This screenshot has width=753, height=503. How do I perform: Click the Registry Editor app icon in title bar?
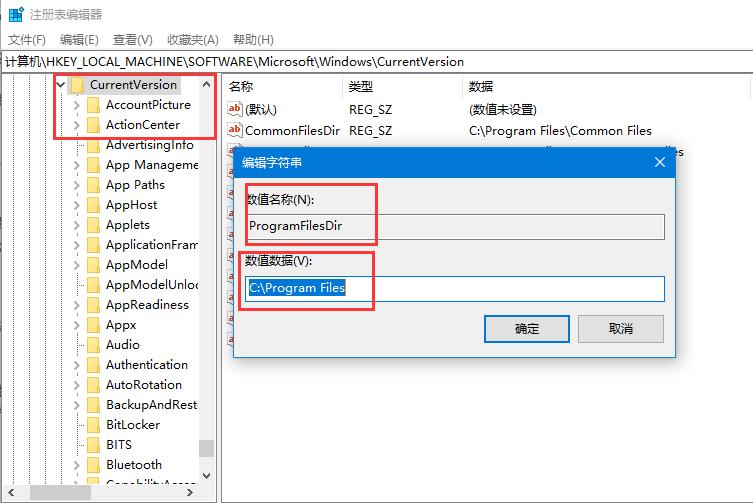click(x=16, y=15)
